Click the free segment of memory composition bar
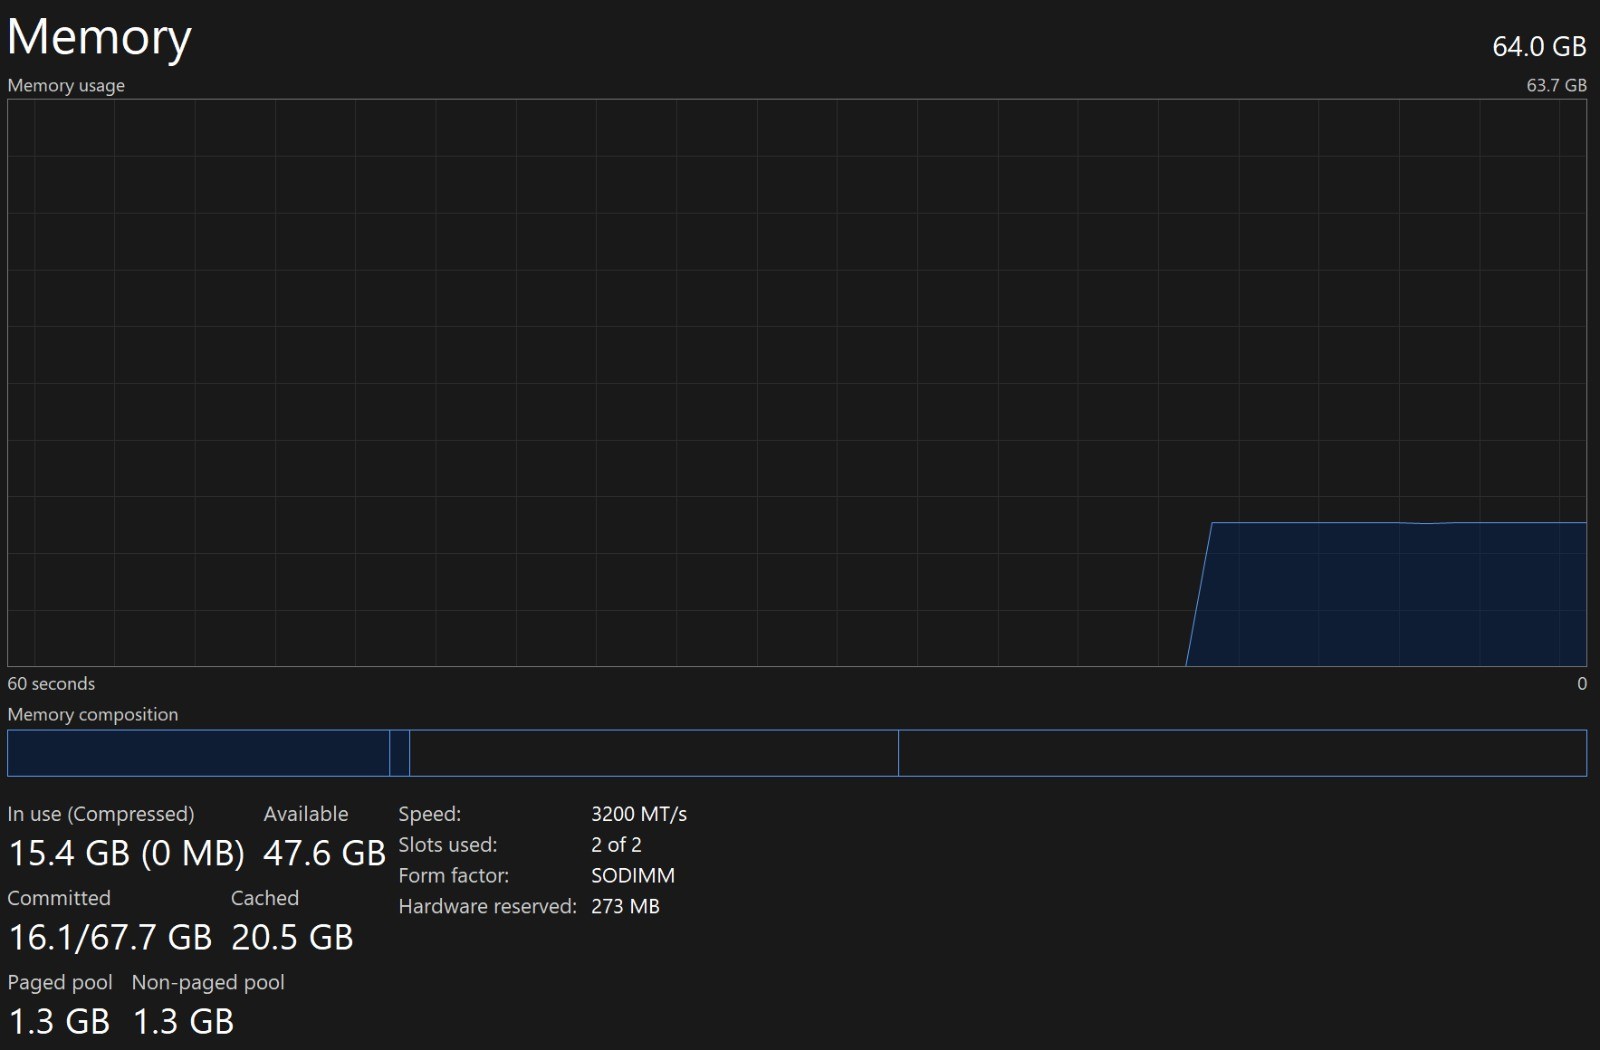This screenshot has width=1600, height=1050. pyautogui.click(x=1243, y=753)
